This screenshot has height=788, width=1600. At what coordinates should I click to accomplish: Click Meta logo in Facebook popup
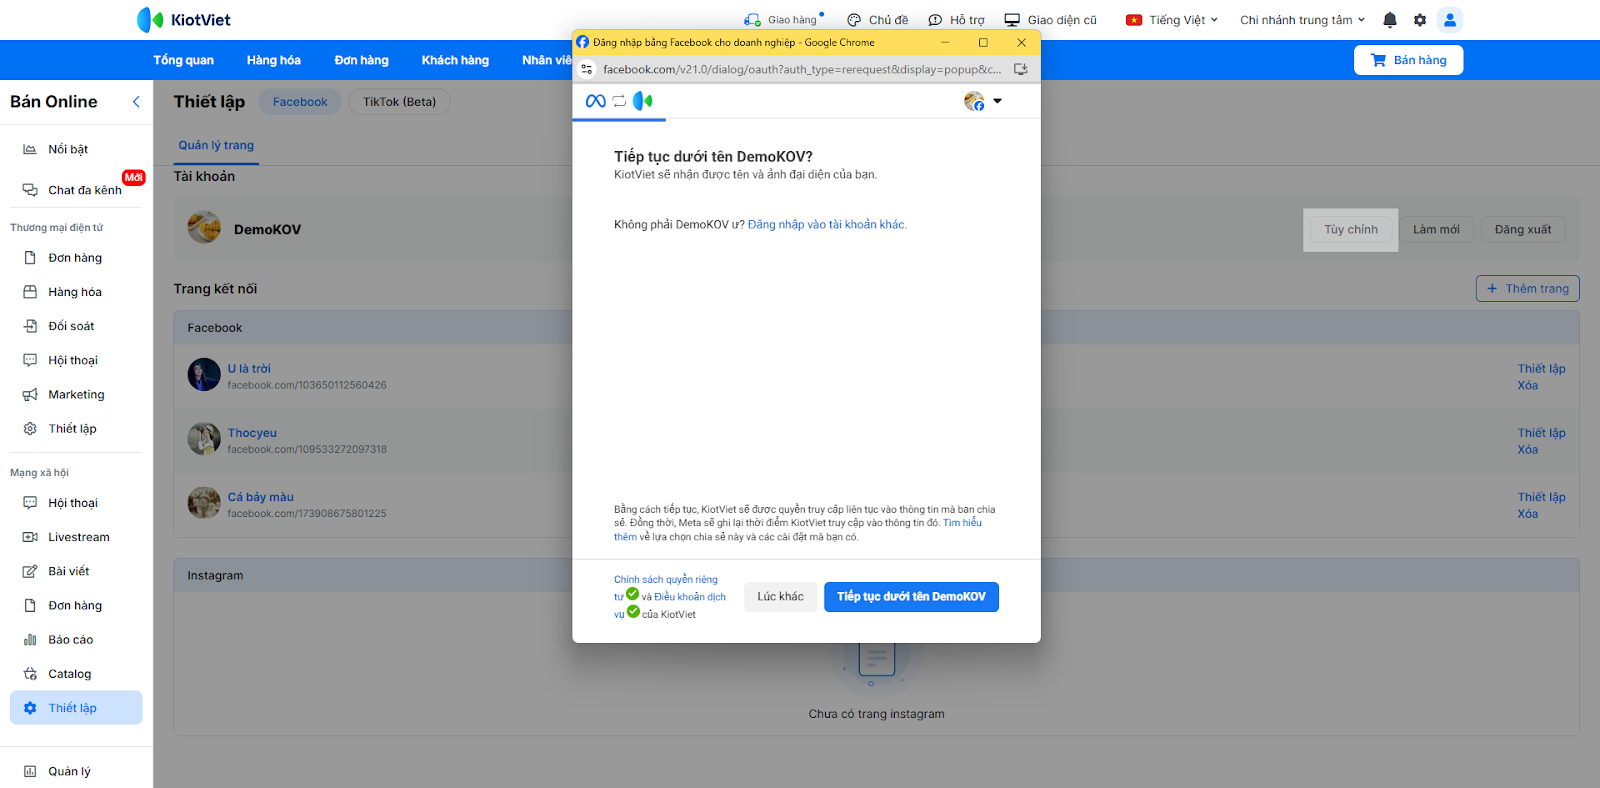tap(595, 101)
